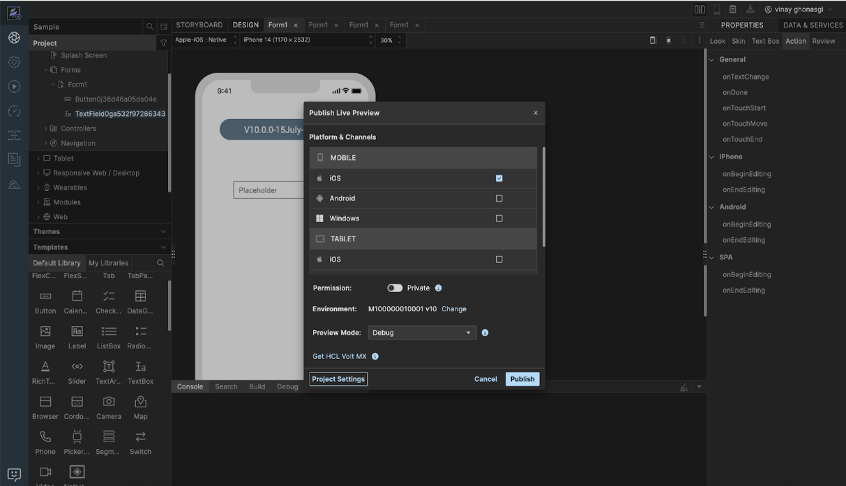
Task: Click the Publish button
Action: 522,379
